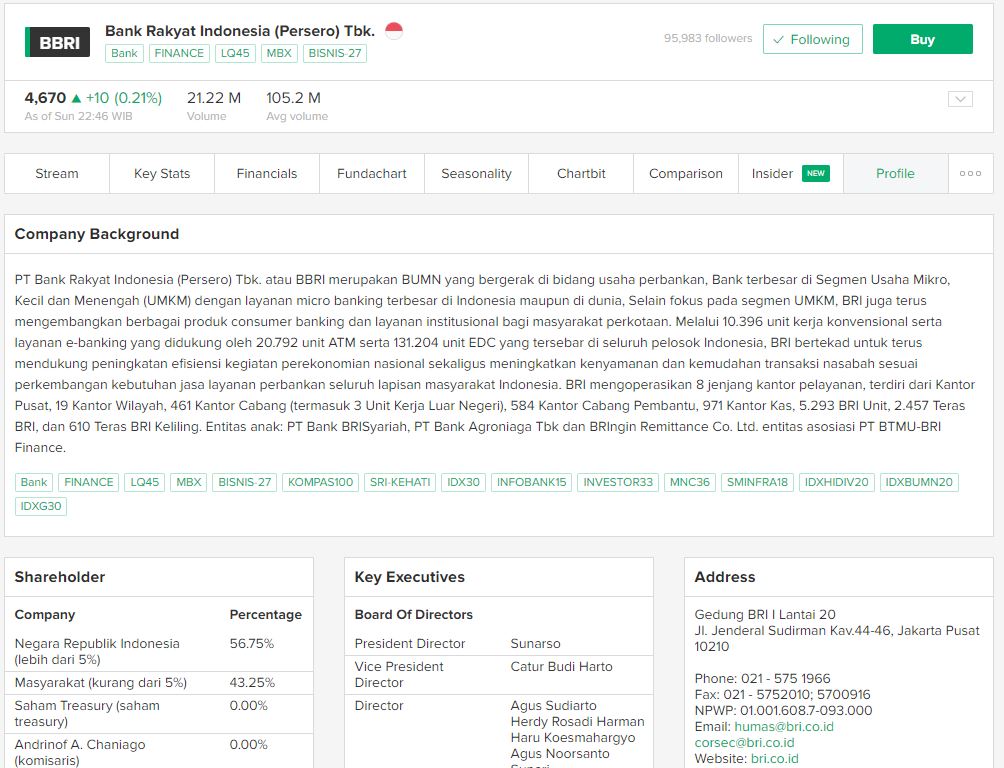Click the LQ45 tag in header
1004x768 pixels.
235,53
